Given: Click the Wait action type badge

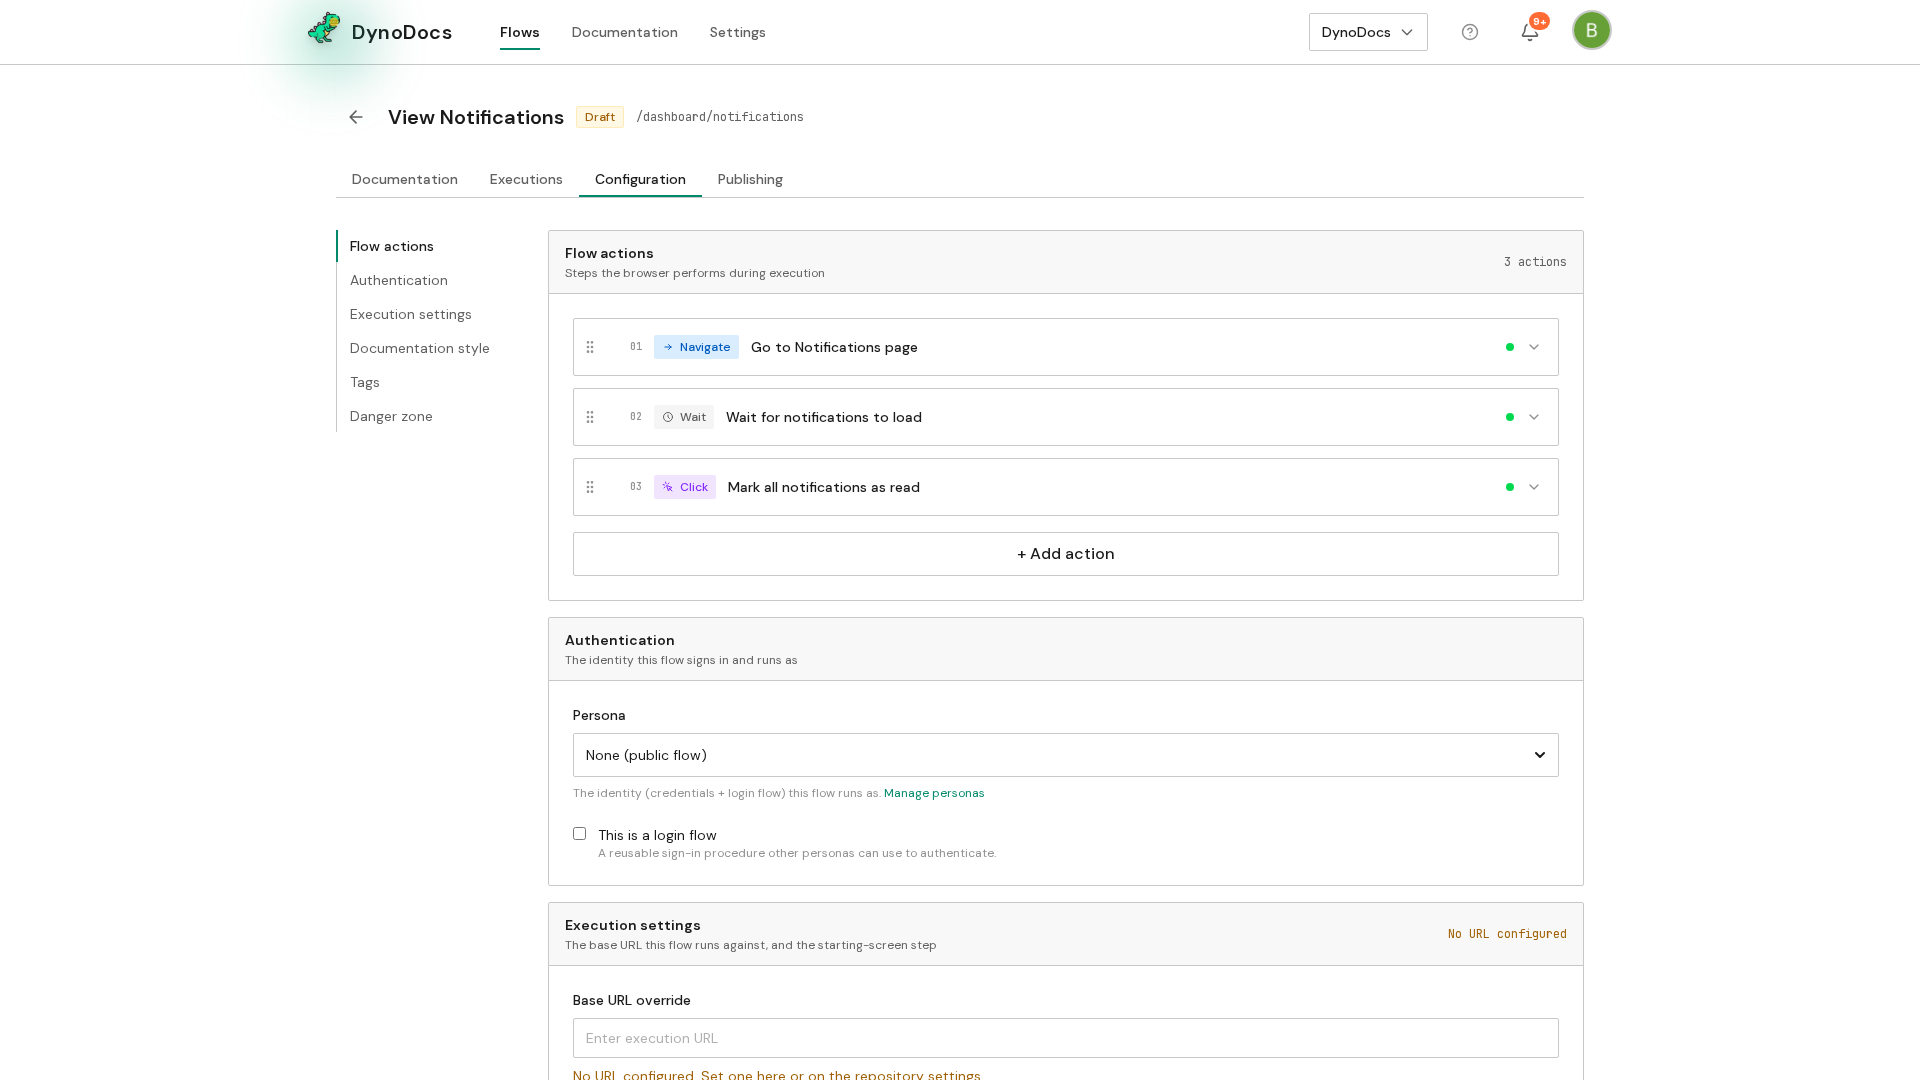Looking at the screenshot, I should point(684,417).
